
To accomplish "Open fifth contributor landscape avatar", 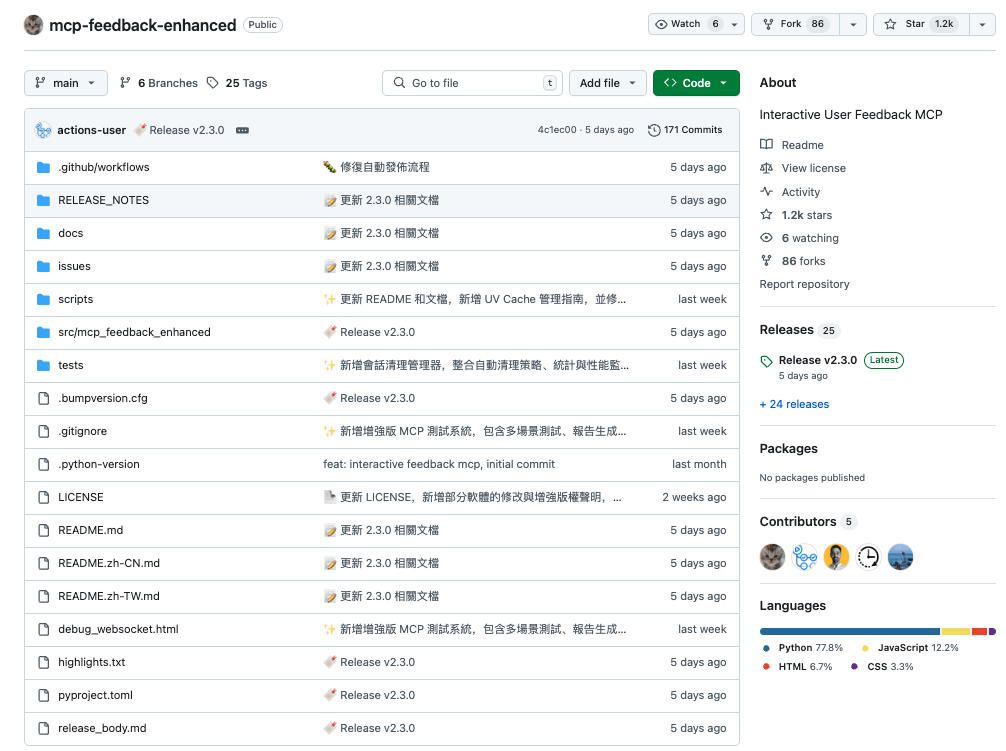I will (x=901, y=557).
